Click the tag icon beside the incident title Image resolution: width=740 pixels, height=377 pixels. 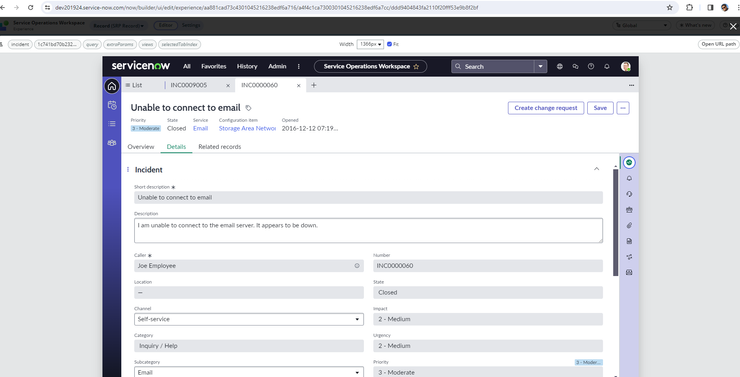248,108
